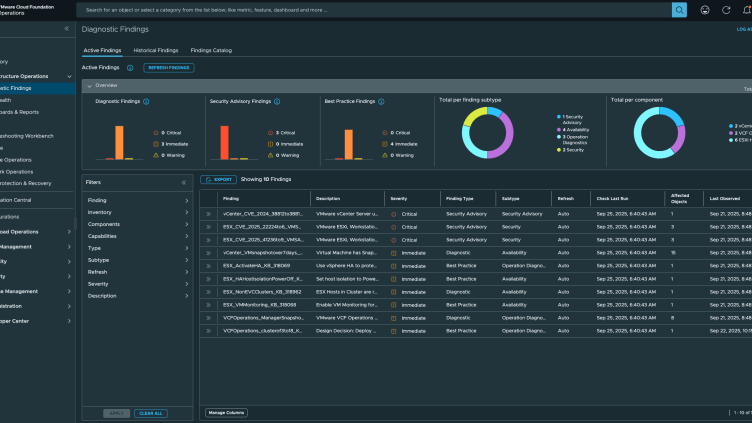Image resolution: width=752 pixels, height=423 pixels.
Task: Expand the ESX_VMMonitoring finding row
Action: coord(209,305)
